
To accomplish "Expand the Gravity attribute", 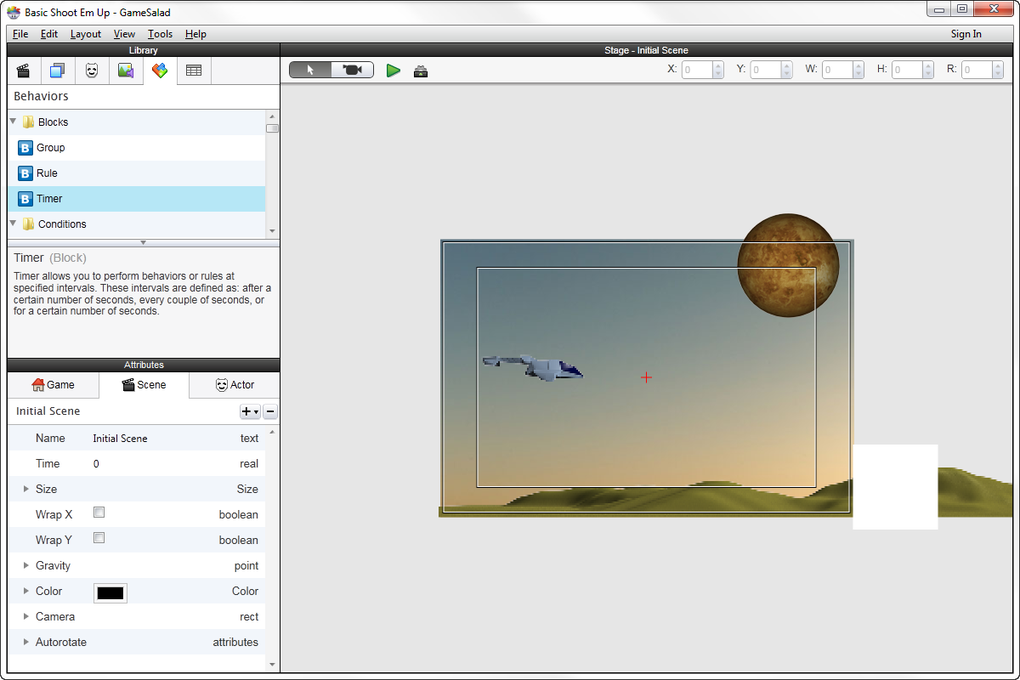I will click(26, 565).
